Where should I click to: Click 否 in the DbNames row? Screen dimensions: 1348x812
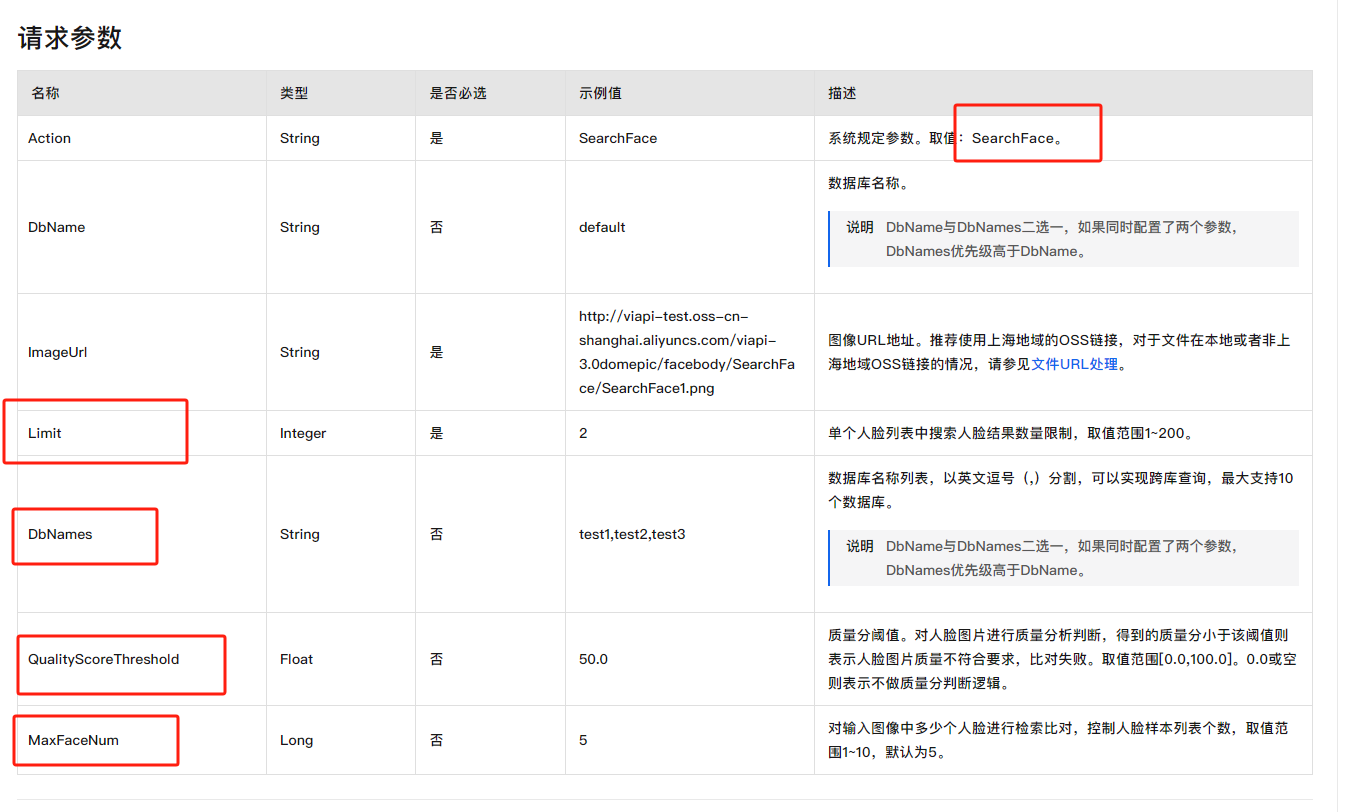[436, 534]
